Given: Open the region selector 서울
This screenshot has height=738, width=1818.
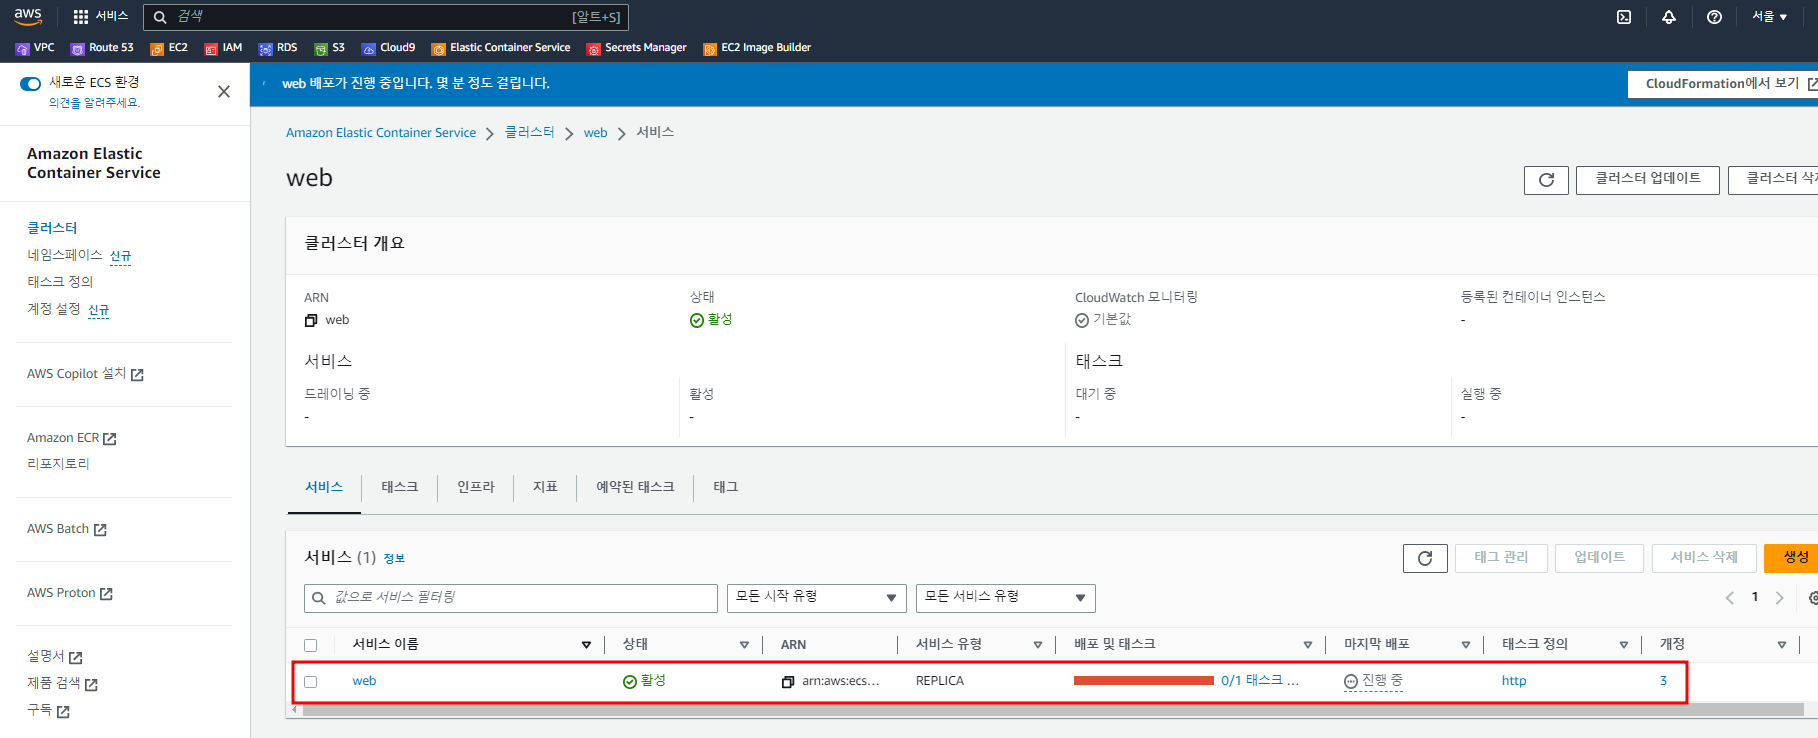Looking at the screenshot, I should coord(1769,17).
